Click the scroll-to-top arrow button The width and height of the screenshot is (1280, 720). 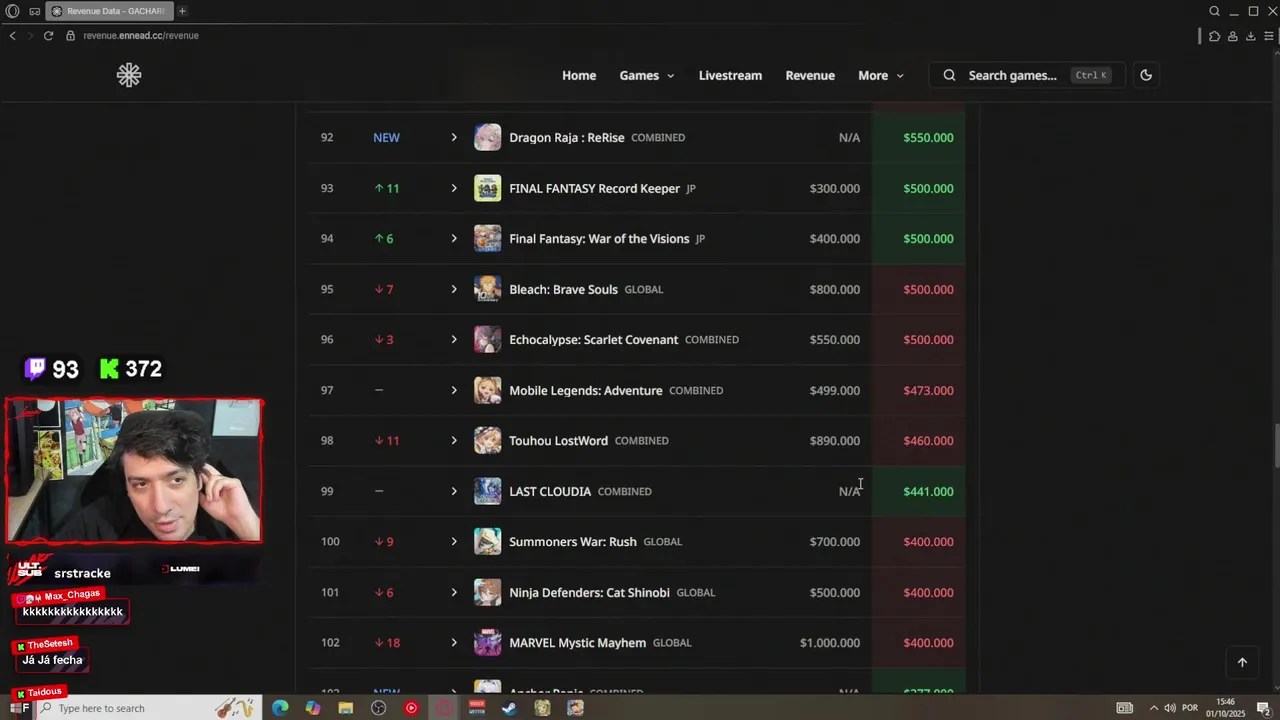(1242, 662)
